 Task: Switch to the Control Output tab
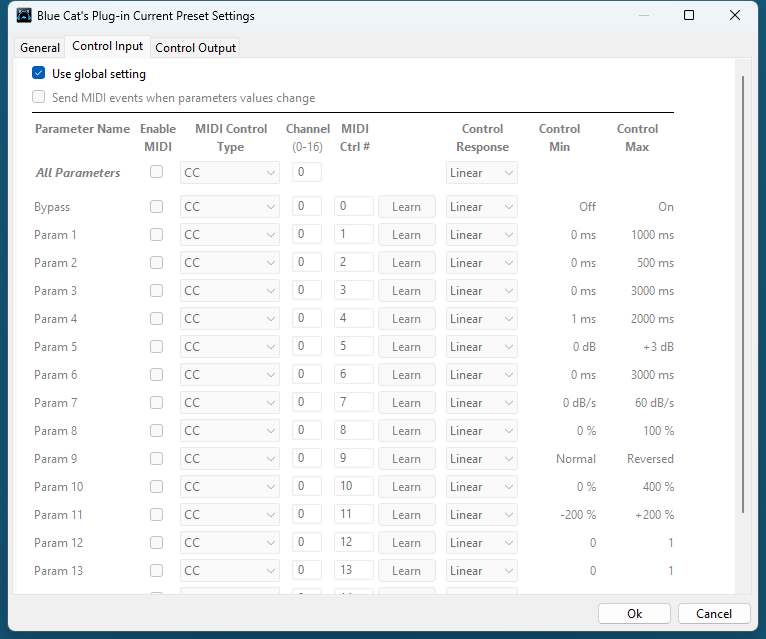[x=195, y=48]
